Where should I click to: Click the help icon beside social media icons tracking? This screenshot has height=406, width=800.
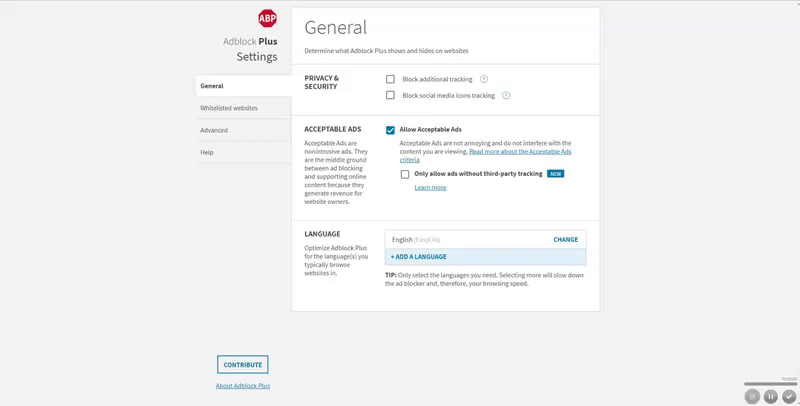506,96
